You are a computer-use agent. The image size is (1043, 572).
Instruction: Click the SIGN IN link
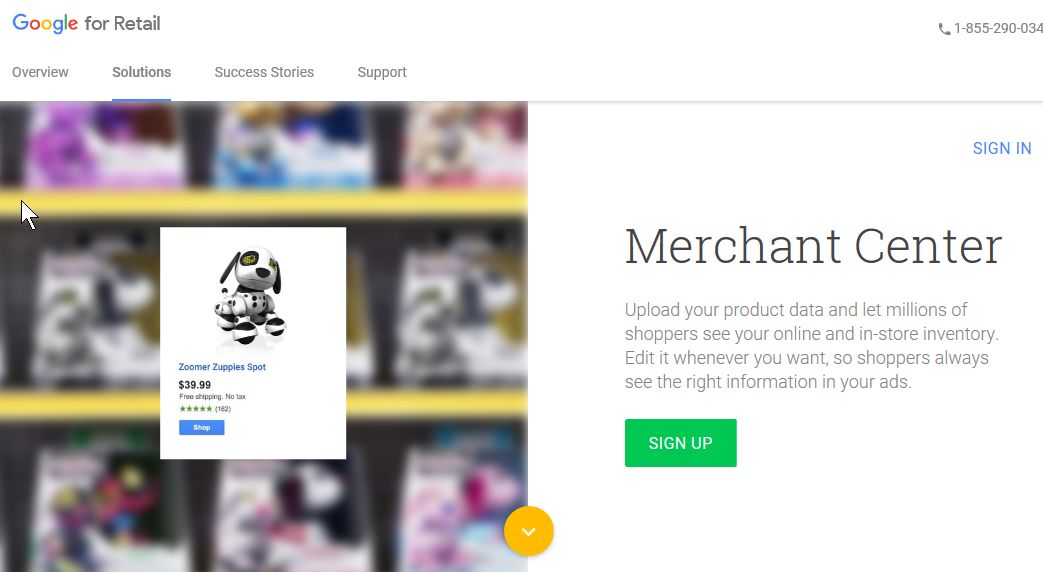pos(1002,148)
